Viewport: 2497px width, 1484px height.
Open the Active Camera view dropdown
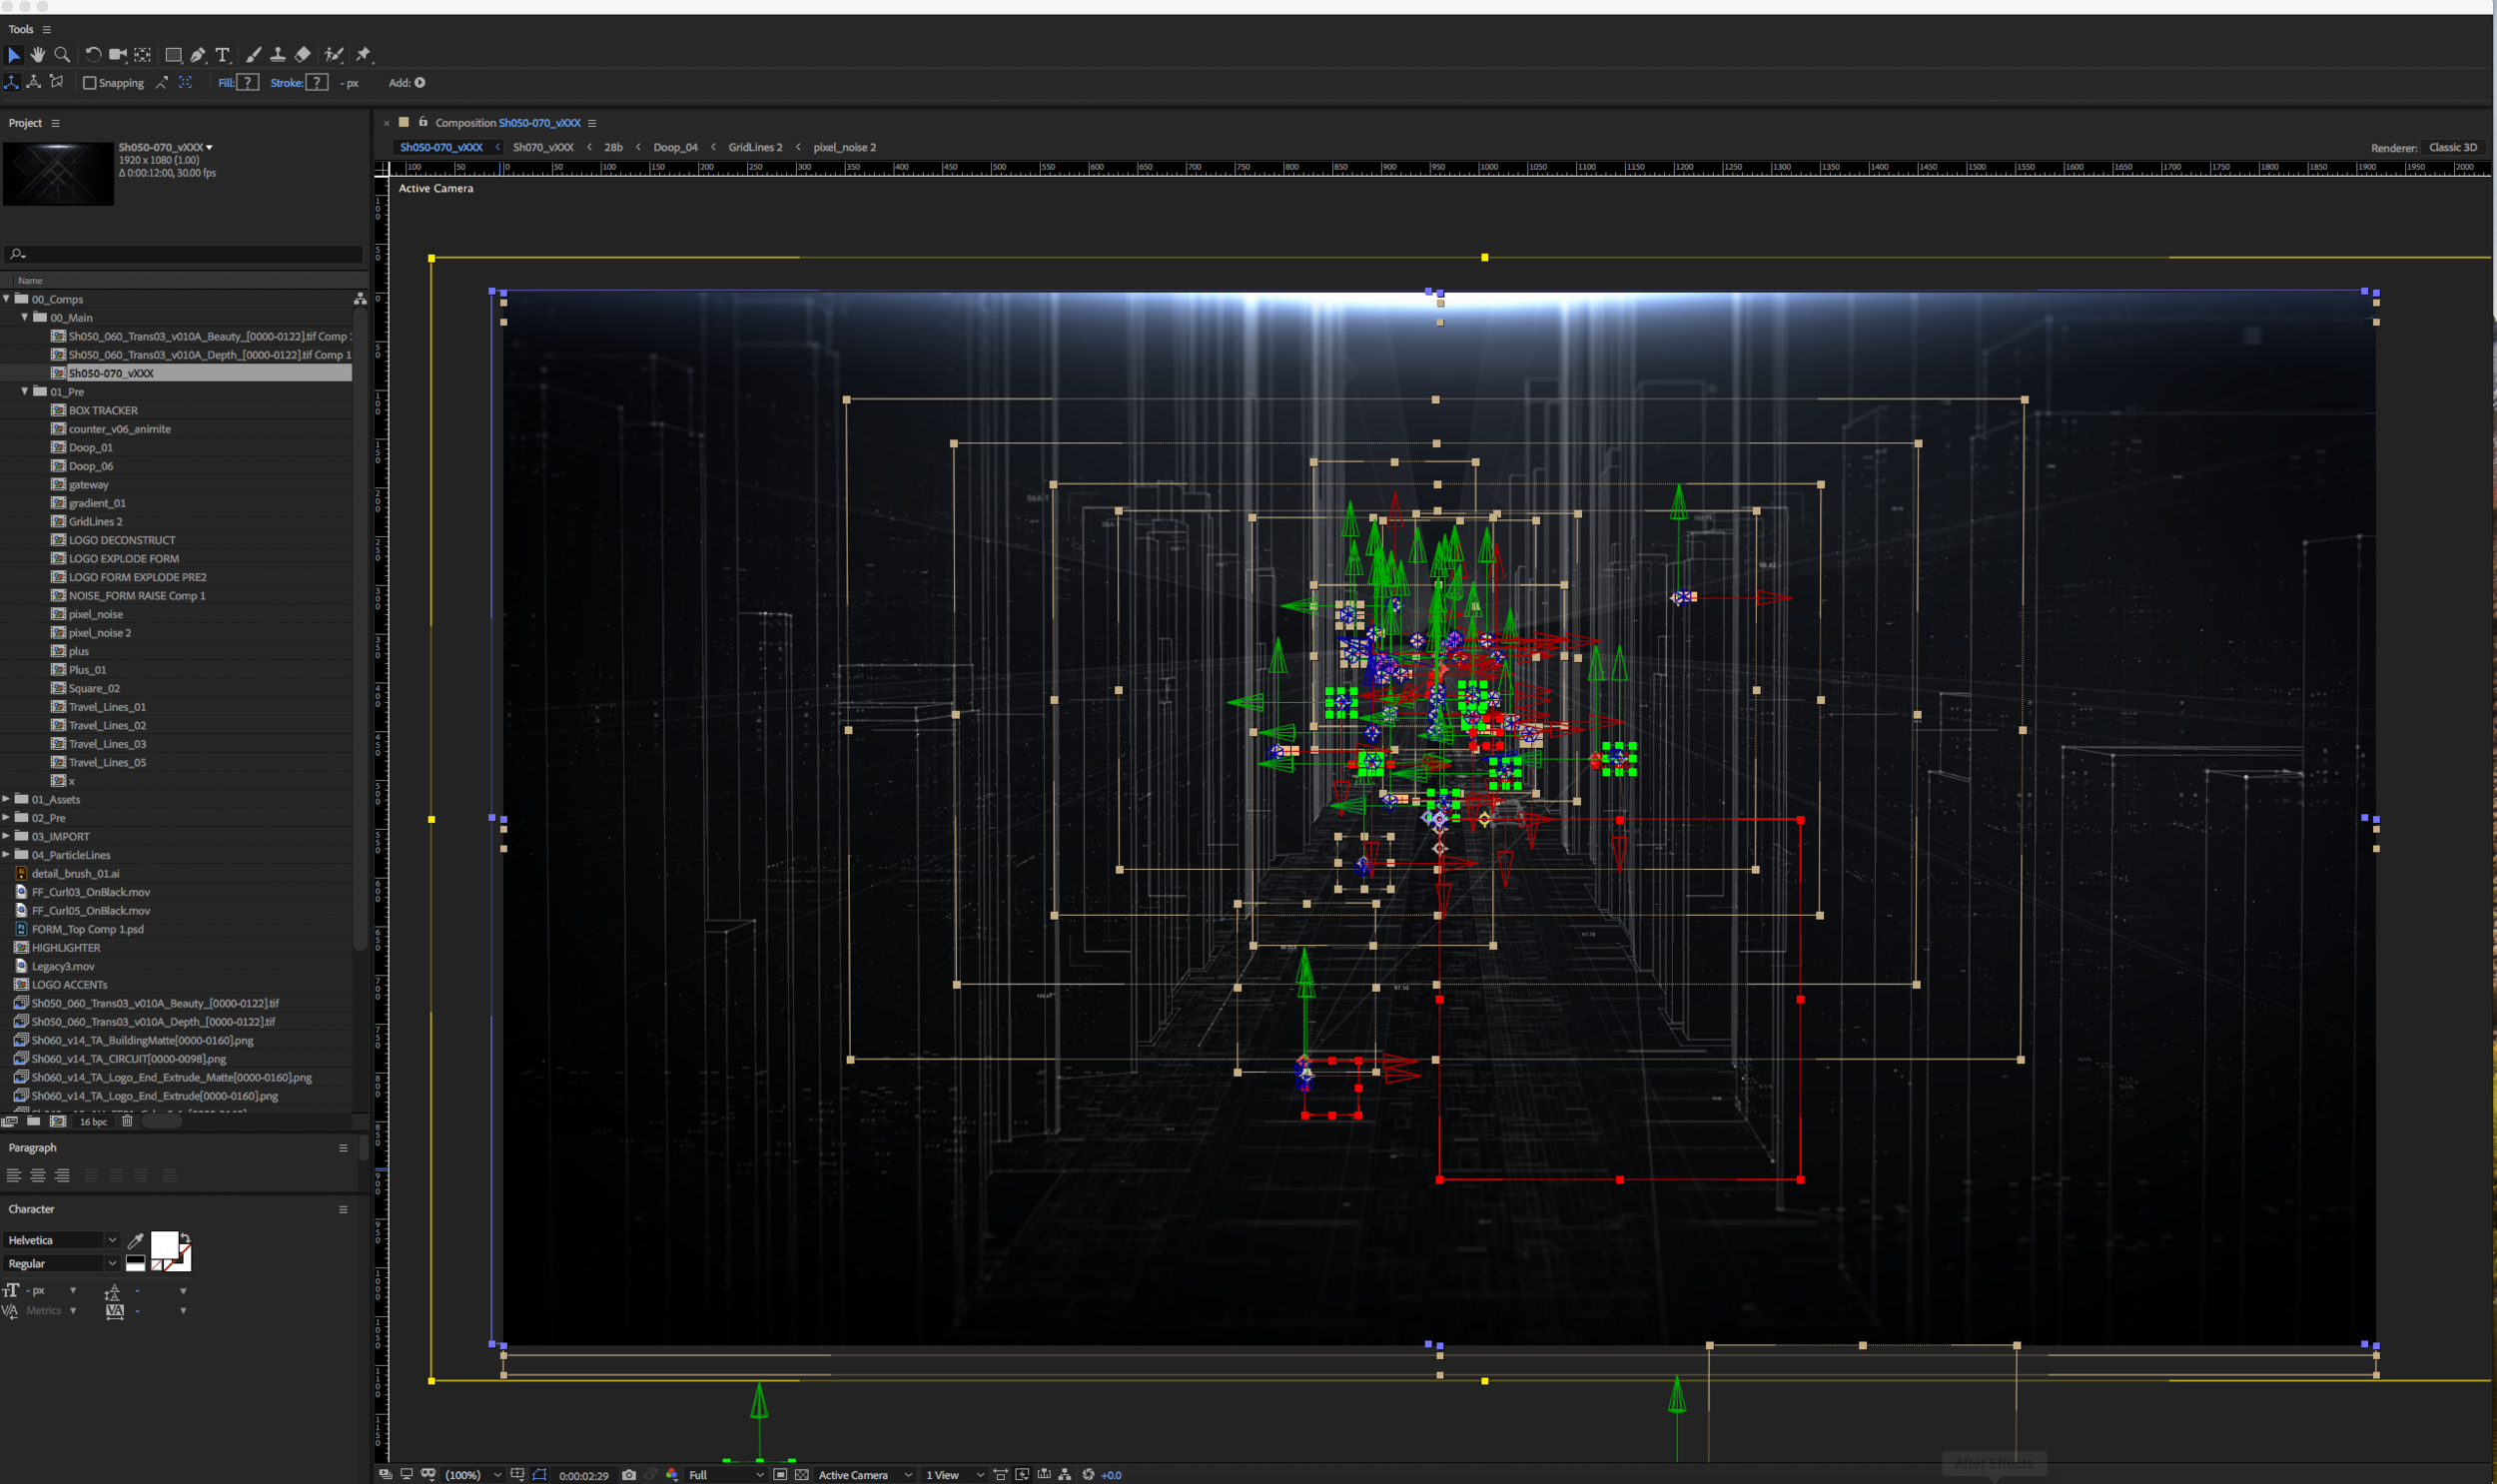point(865,1475)
